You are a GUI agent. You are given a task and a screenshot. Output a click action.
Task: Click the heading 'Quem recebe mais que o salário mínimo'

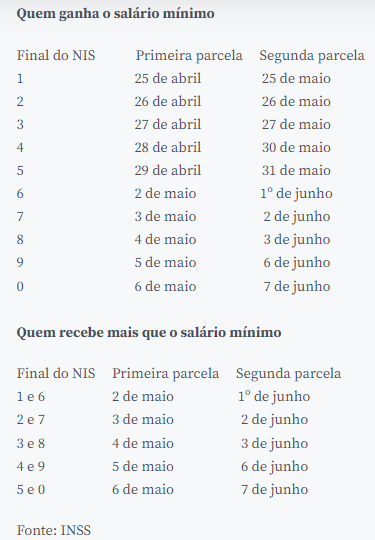click(149, 333)
